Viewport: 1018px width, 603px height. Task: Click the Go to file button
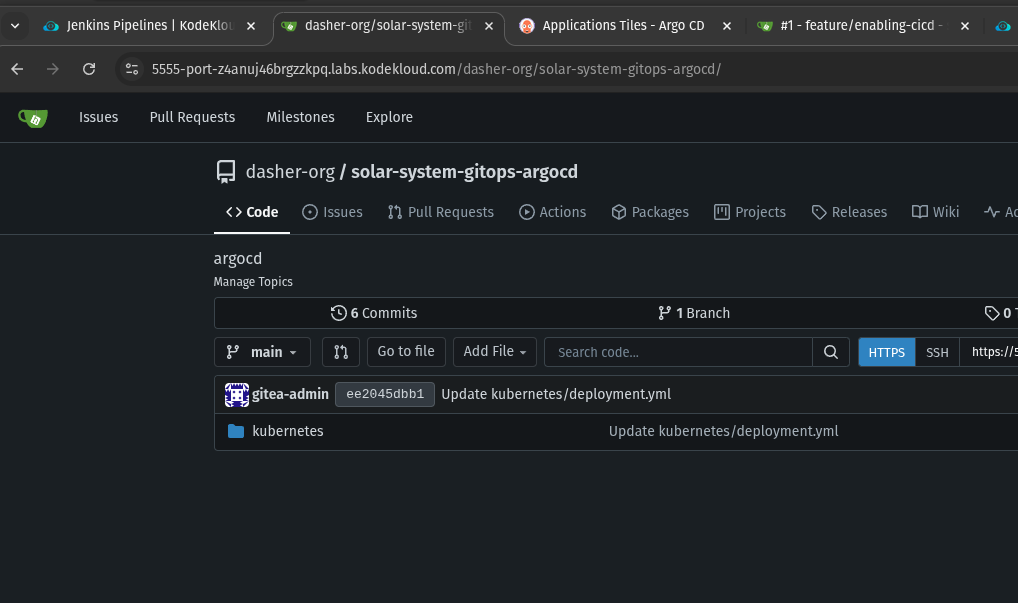coord(405,352)
